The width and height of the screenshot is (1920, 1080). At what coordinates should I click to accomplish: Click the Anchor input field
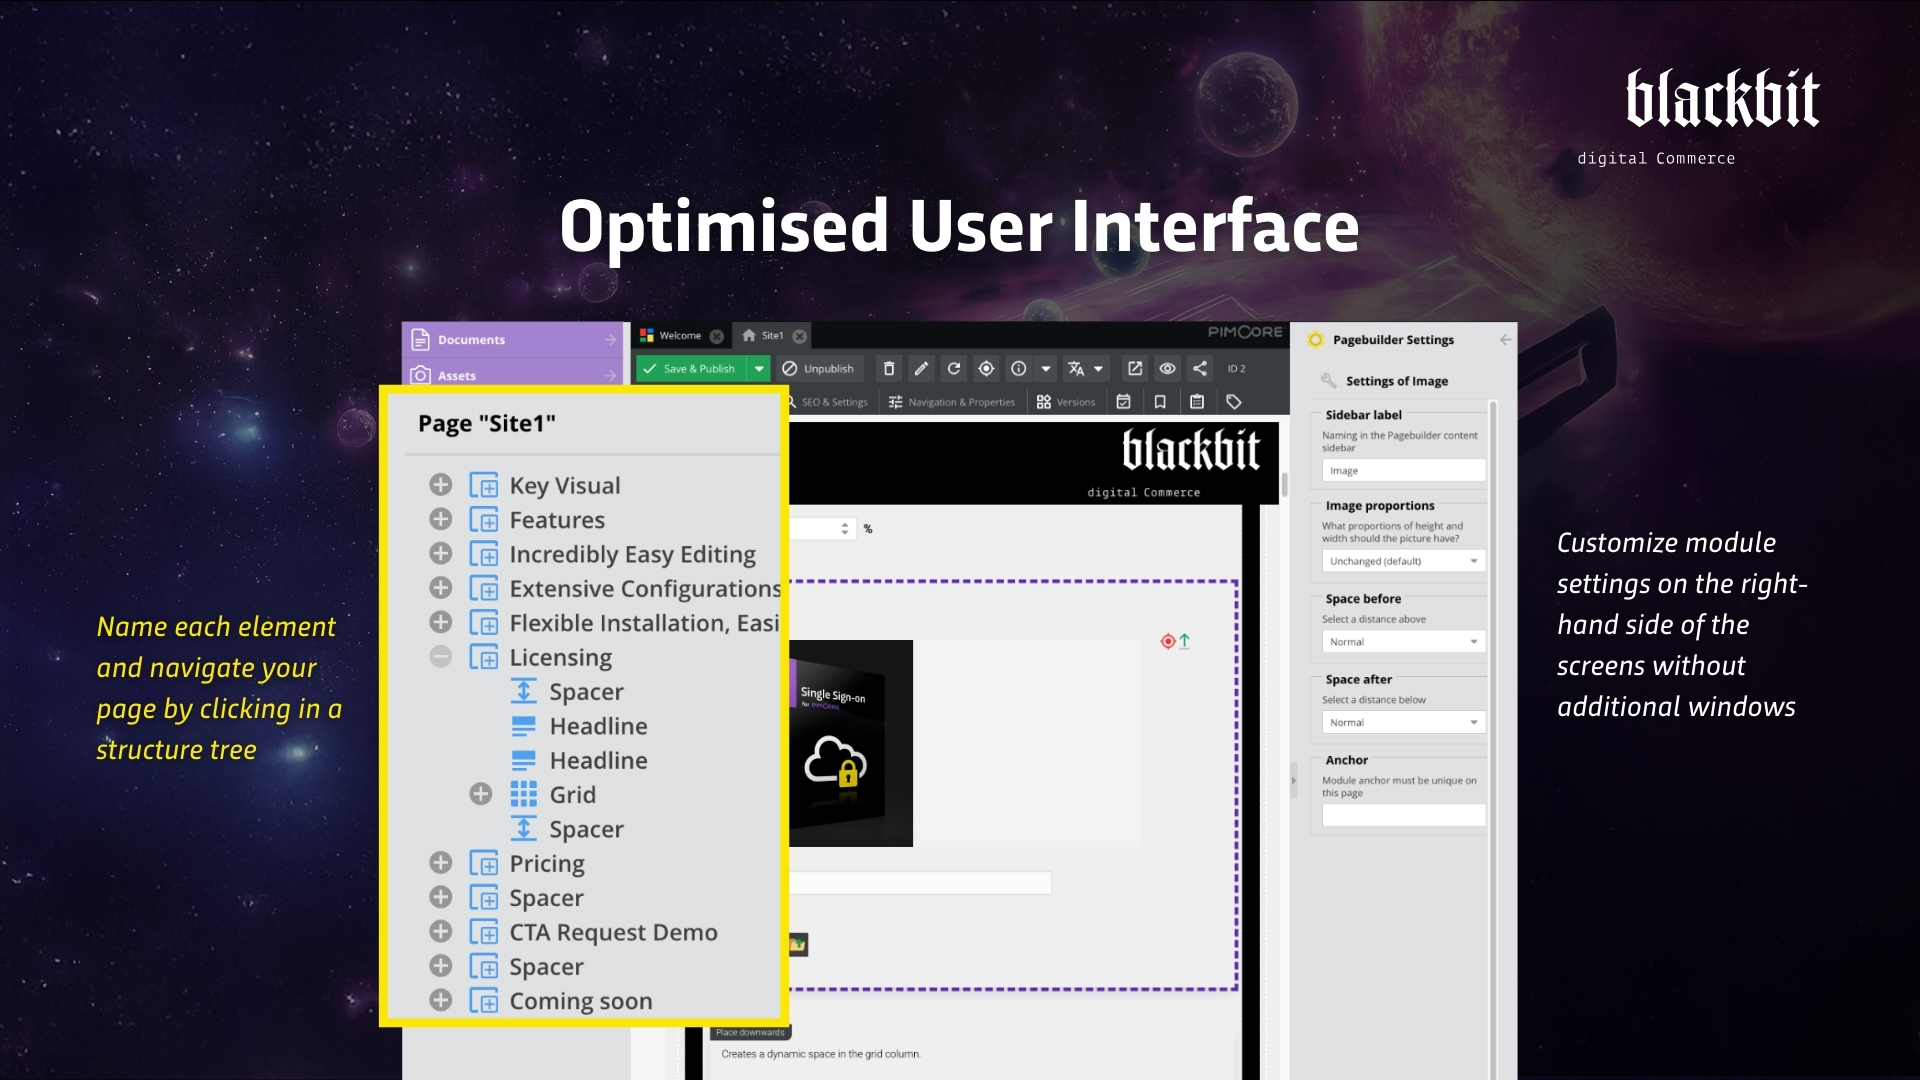[1404, 815]
